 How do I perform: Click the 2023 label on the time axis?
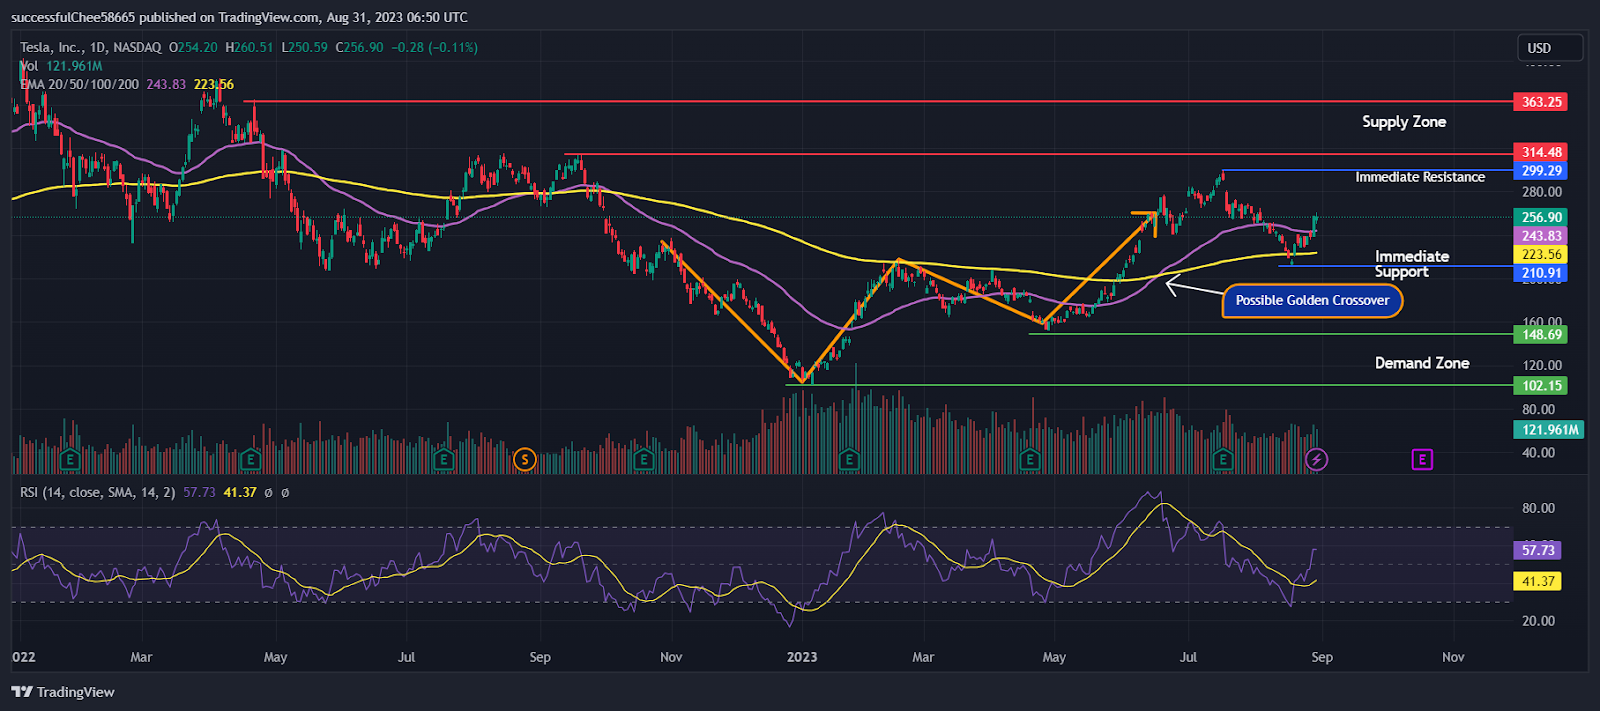point(802,657)
